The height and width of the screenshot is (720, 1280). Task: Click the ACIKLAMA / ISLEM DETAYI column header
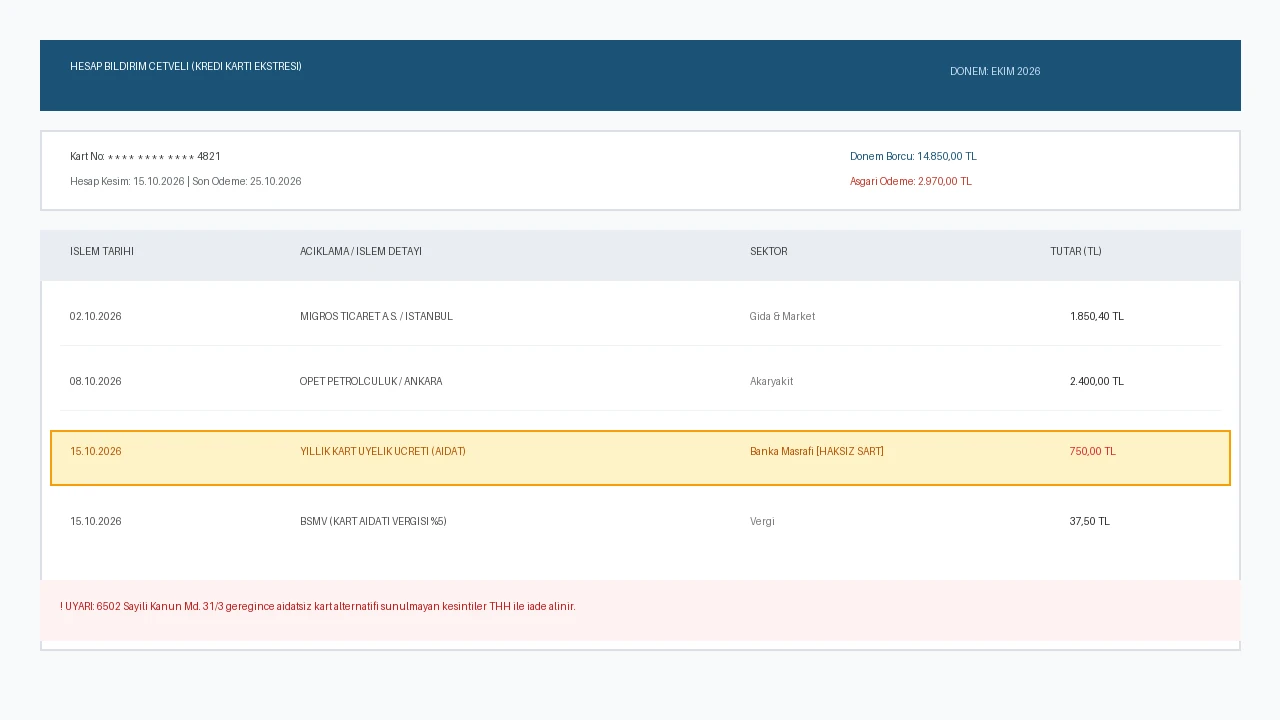pyautogui.click(x=361, y=252)
